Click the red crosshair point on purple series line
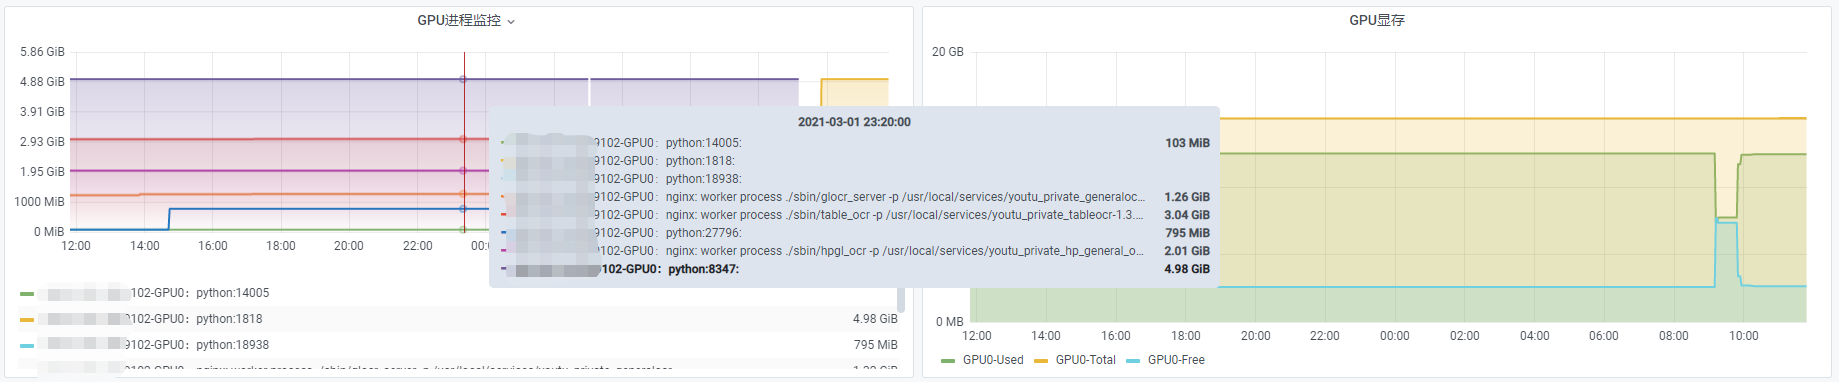Image resolution: width=1839 pixels, height=382 pixels. (x=463, y=79)
